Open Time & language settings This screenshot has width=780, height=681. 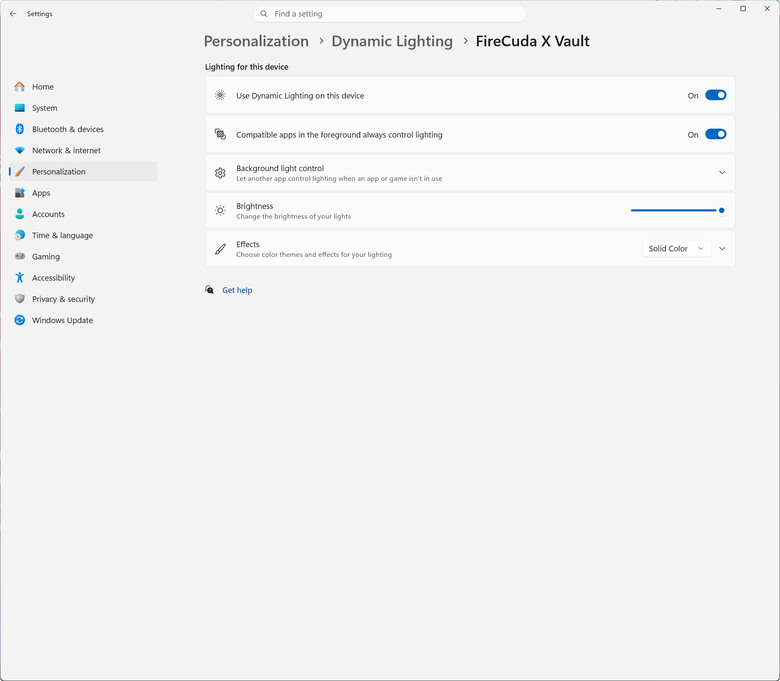83,235
